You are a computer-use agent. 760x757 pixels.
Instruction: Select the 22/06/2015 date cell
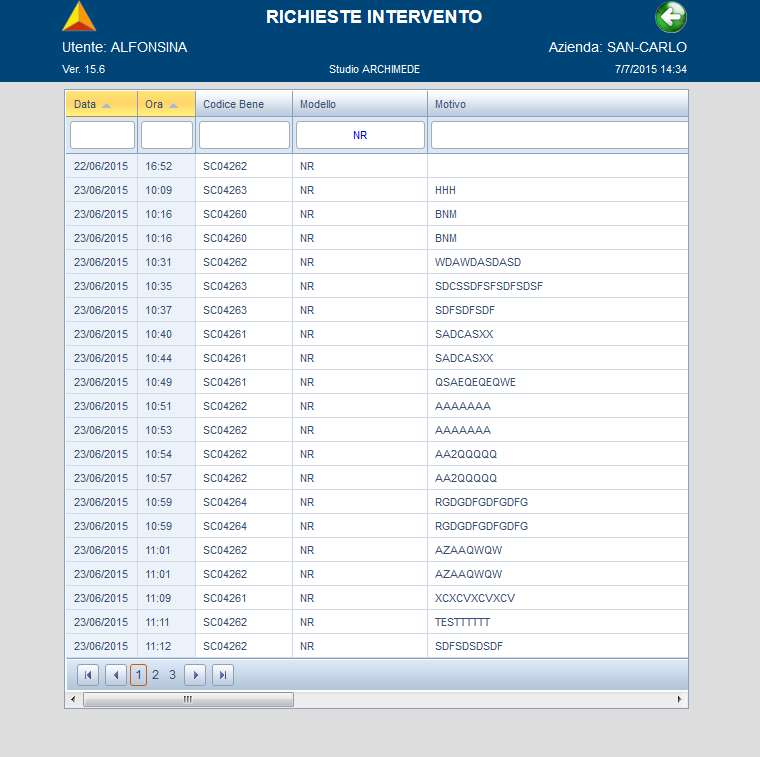pos(101,166)
